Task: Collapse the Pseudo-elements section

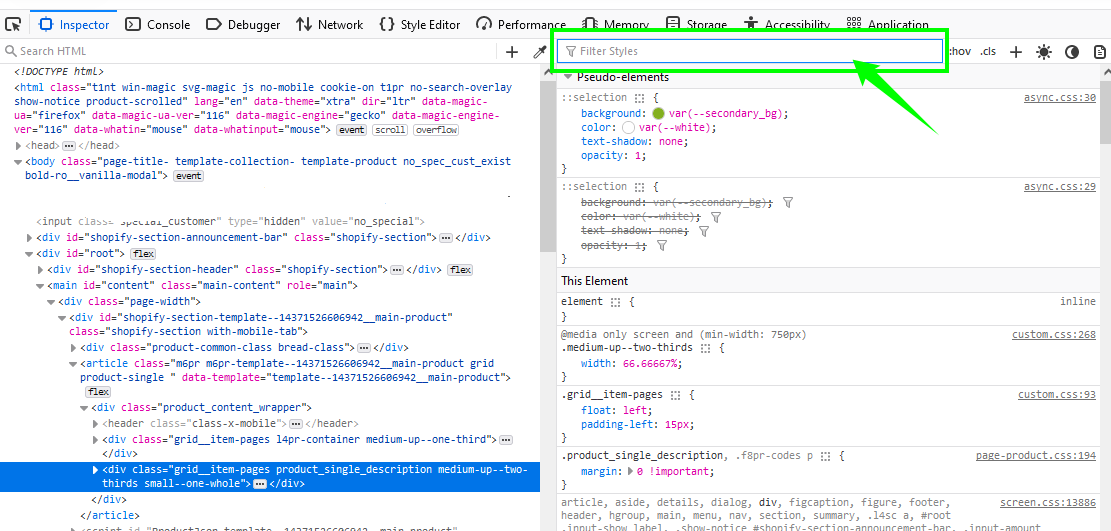Action: click(x=568, y=77)
